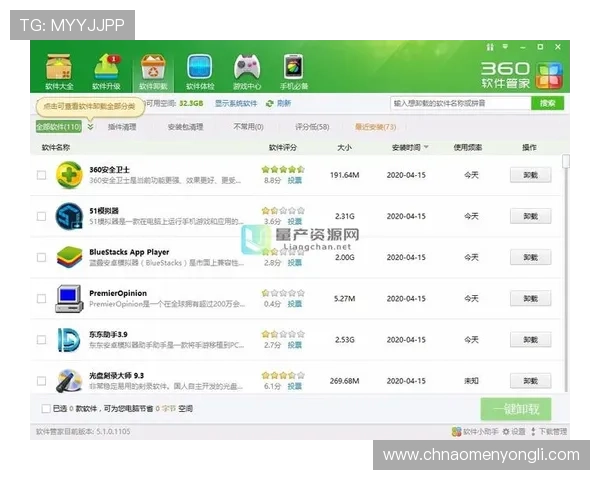Expand the 全部软件 category chevron
Screen dimensions: 600x480
tap(90, 127)
